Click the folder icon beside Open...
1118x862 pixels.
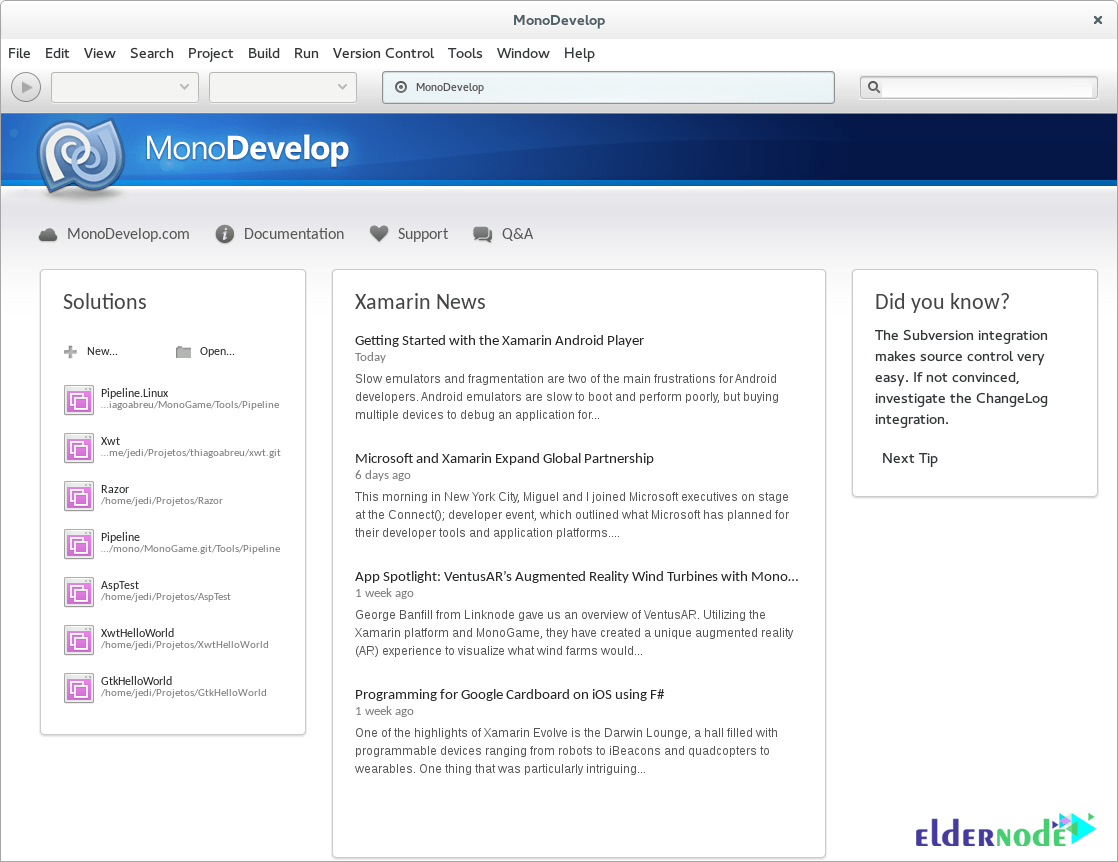(183, 351)
